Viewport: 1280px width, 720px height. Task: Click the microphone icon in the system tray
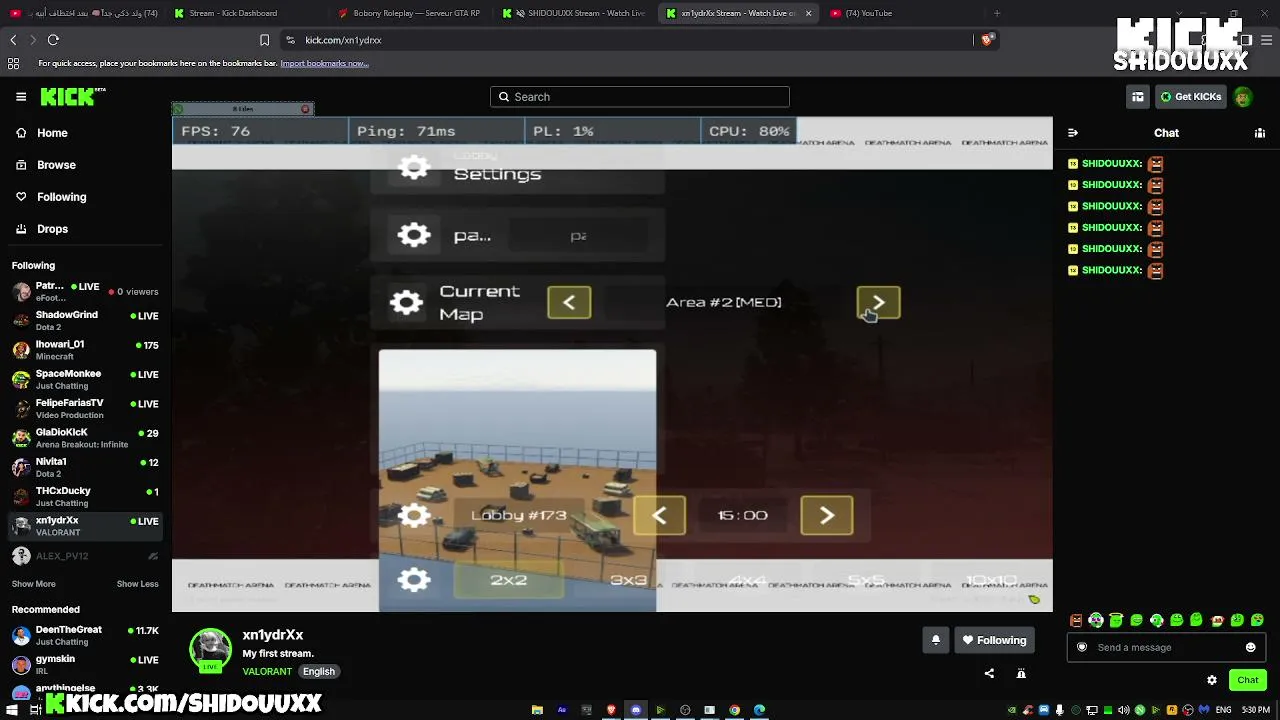(1059, 710)
